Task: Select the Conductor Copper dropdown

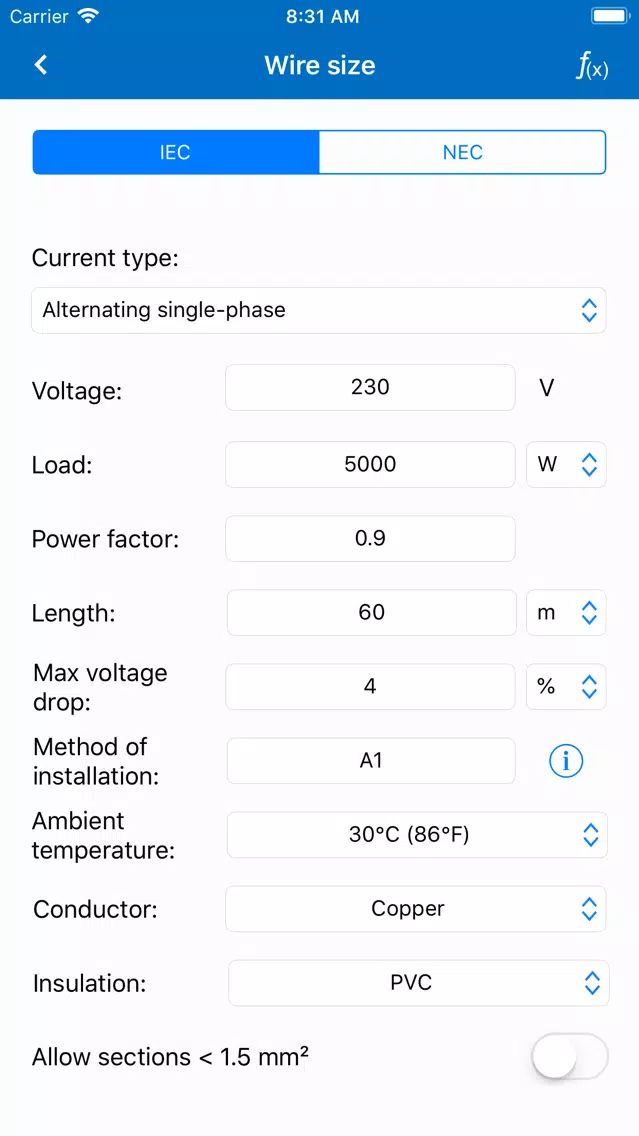Action: tap(416, 909)
